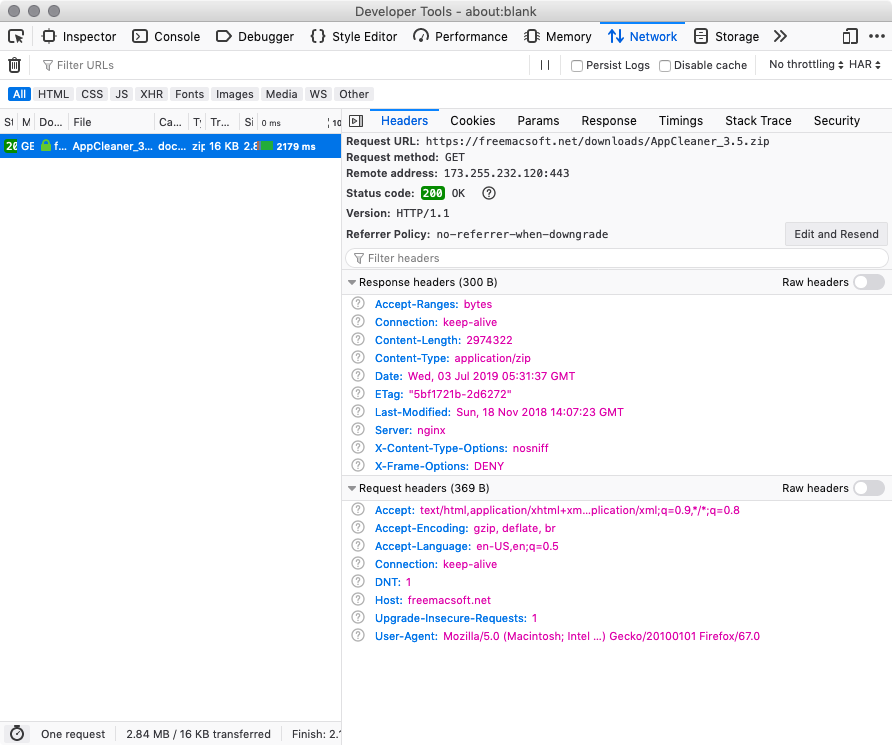
Task: Click the element picker icon
Action: (16, 36)
